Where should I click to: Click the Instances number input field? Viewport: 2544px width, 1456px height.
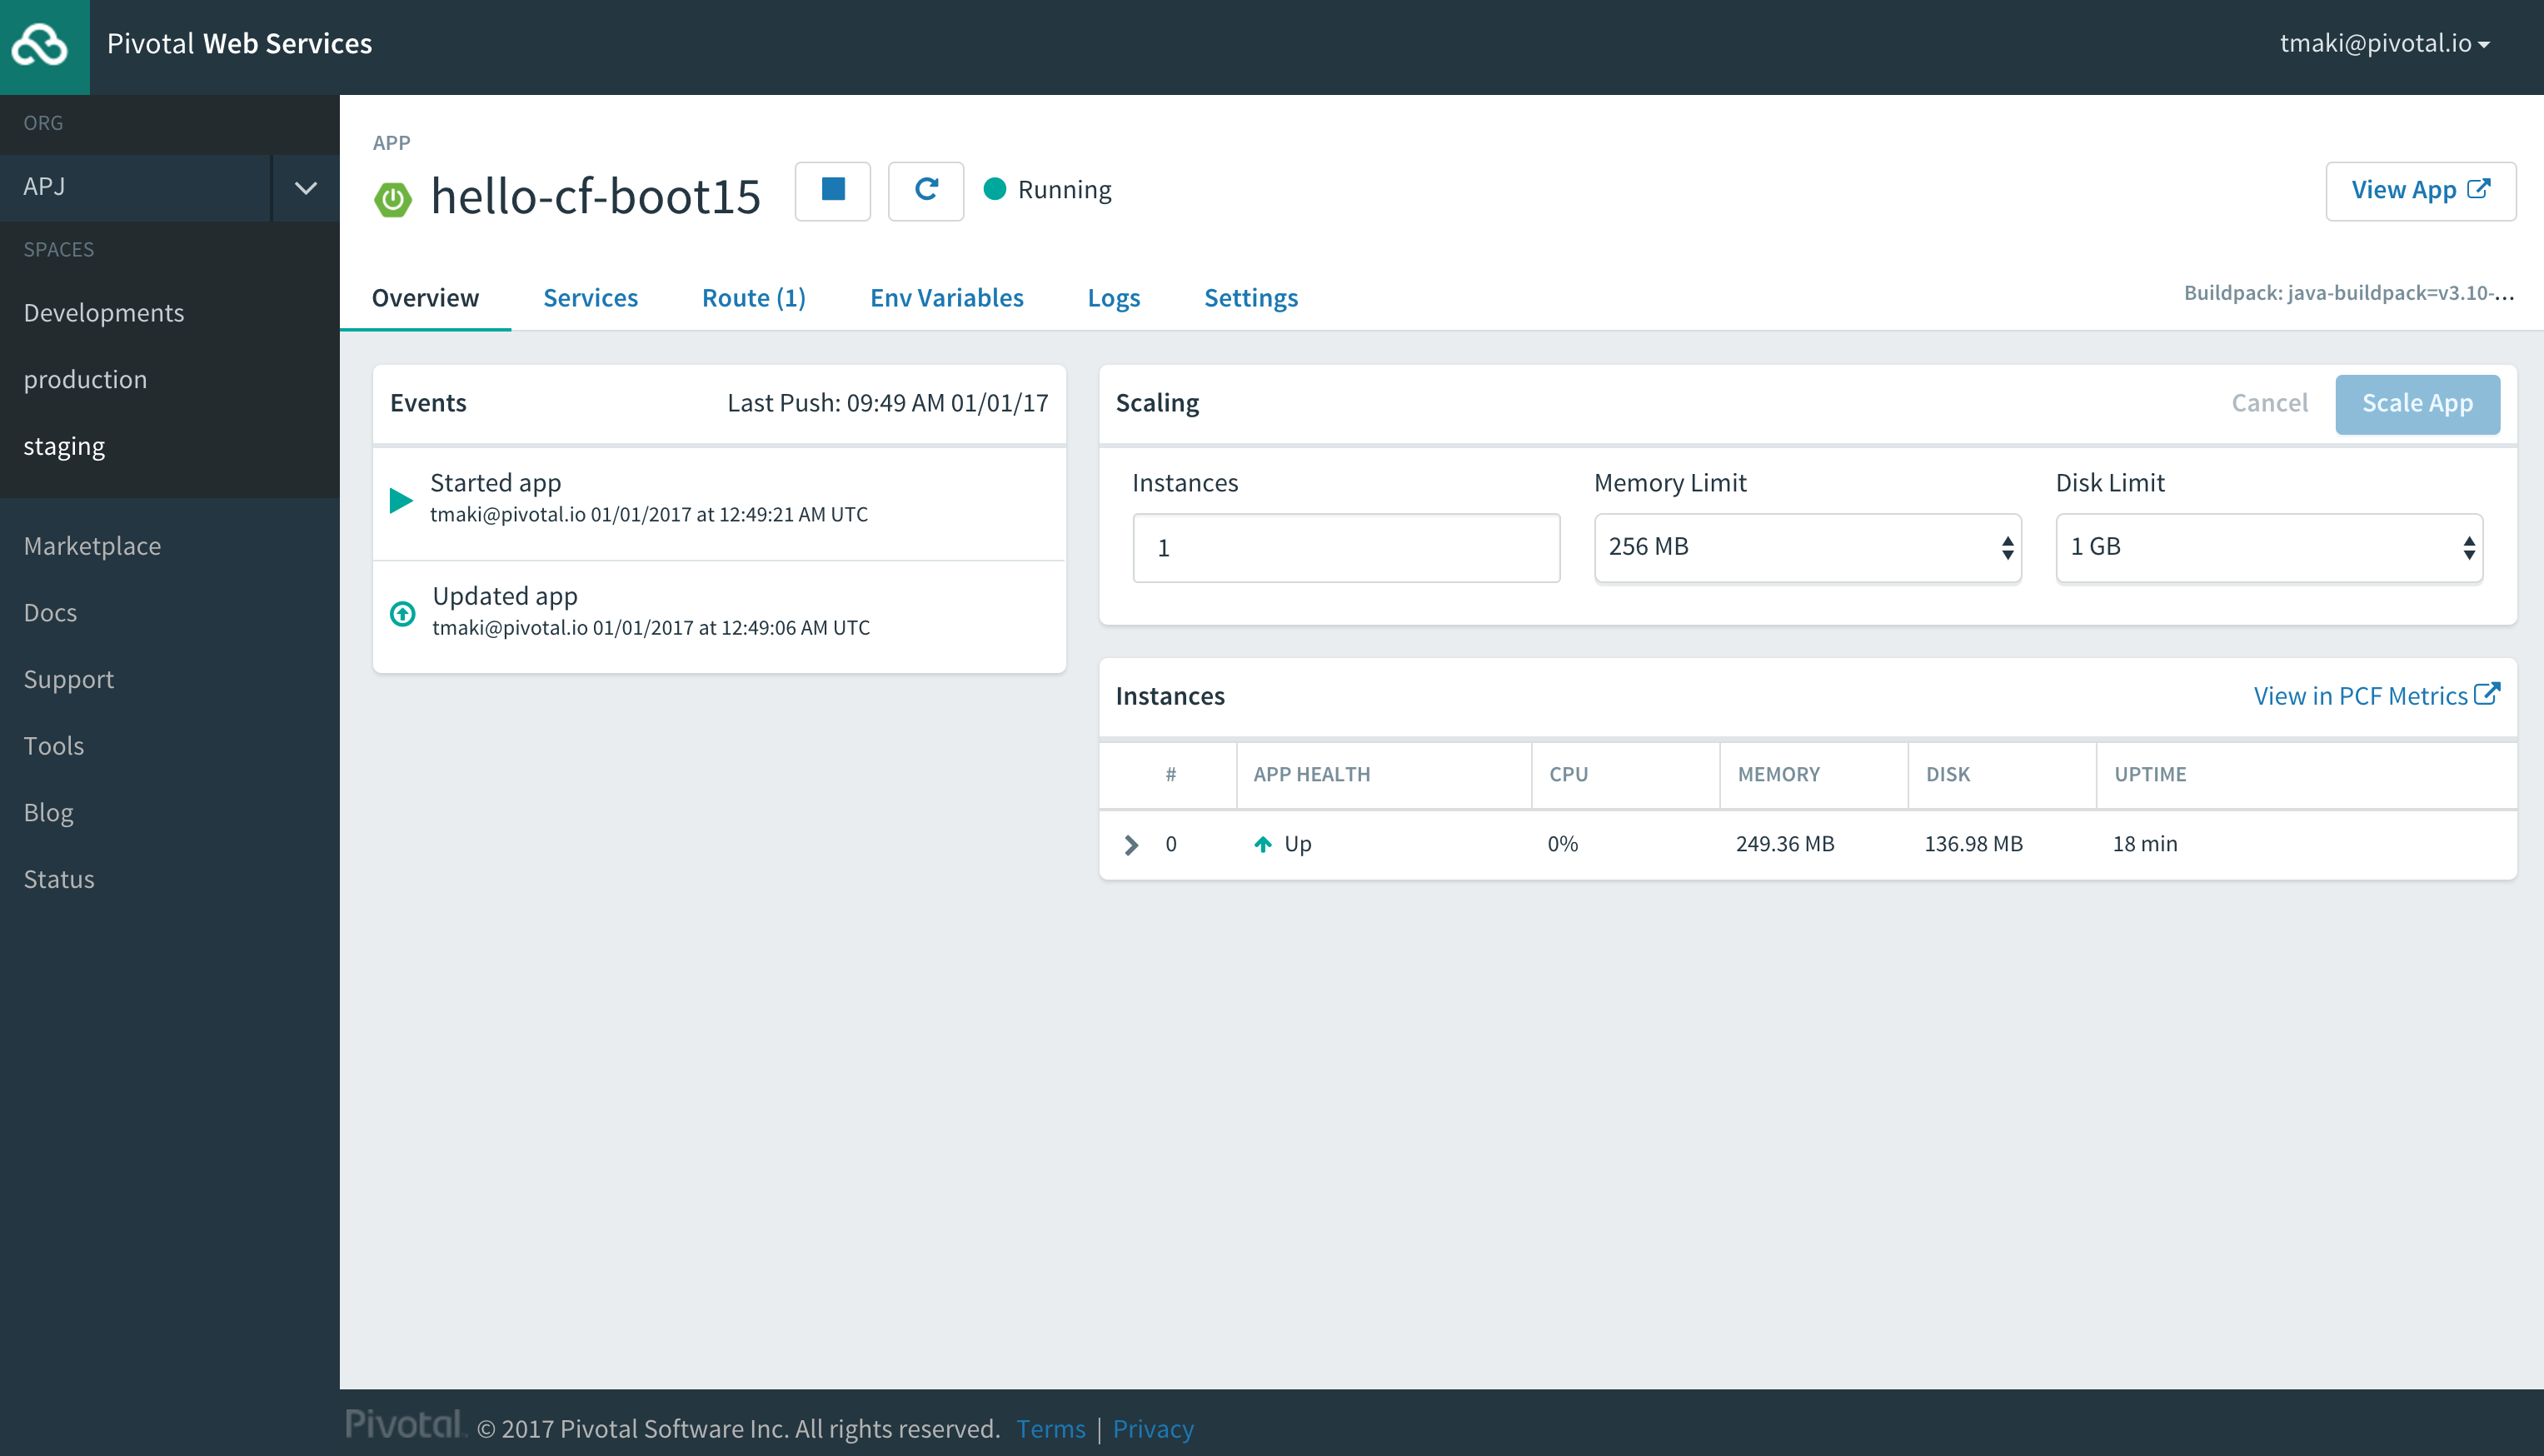[1345, 548]
